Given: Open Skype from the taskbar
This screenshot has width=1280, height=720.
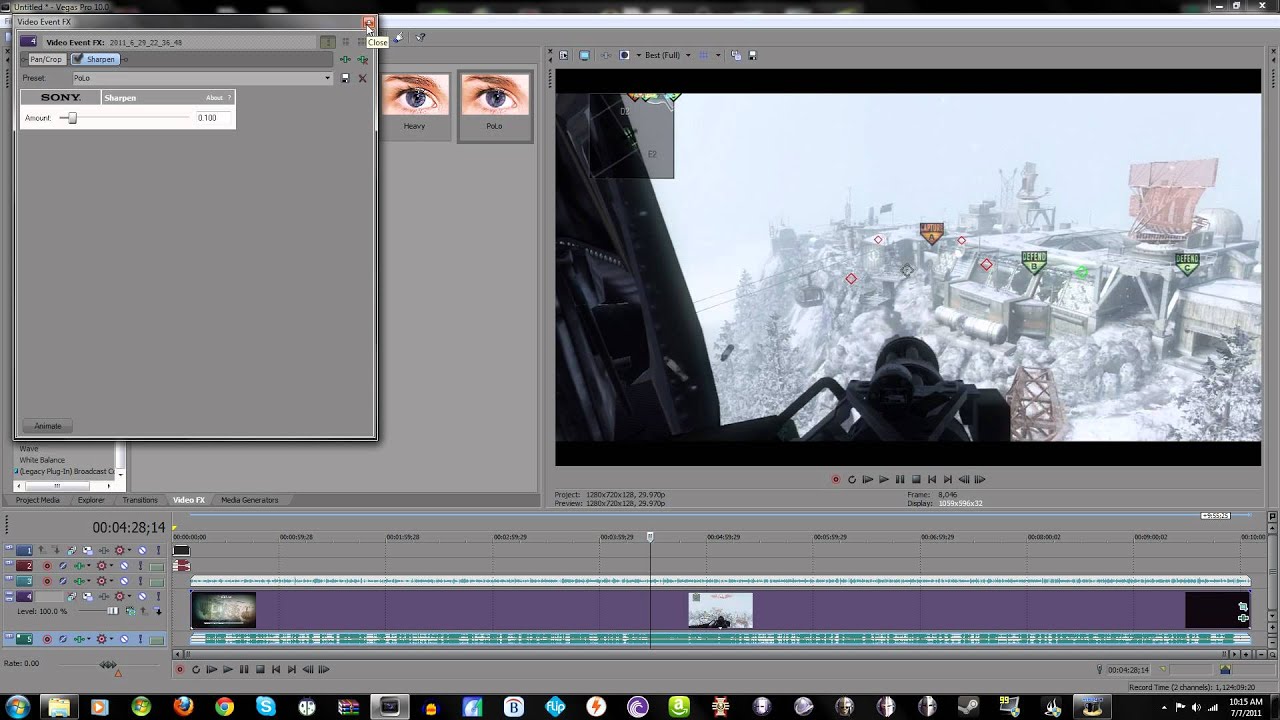Looking at the screenshot, I should (x=265, y=707).
